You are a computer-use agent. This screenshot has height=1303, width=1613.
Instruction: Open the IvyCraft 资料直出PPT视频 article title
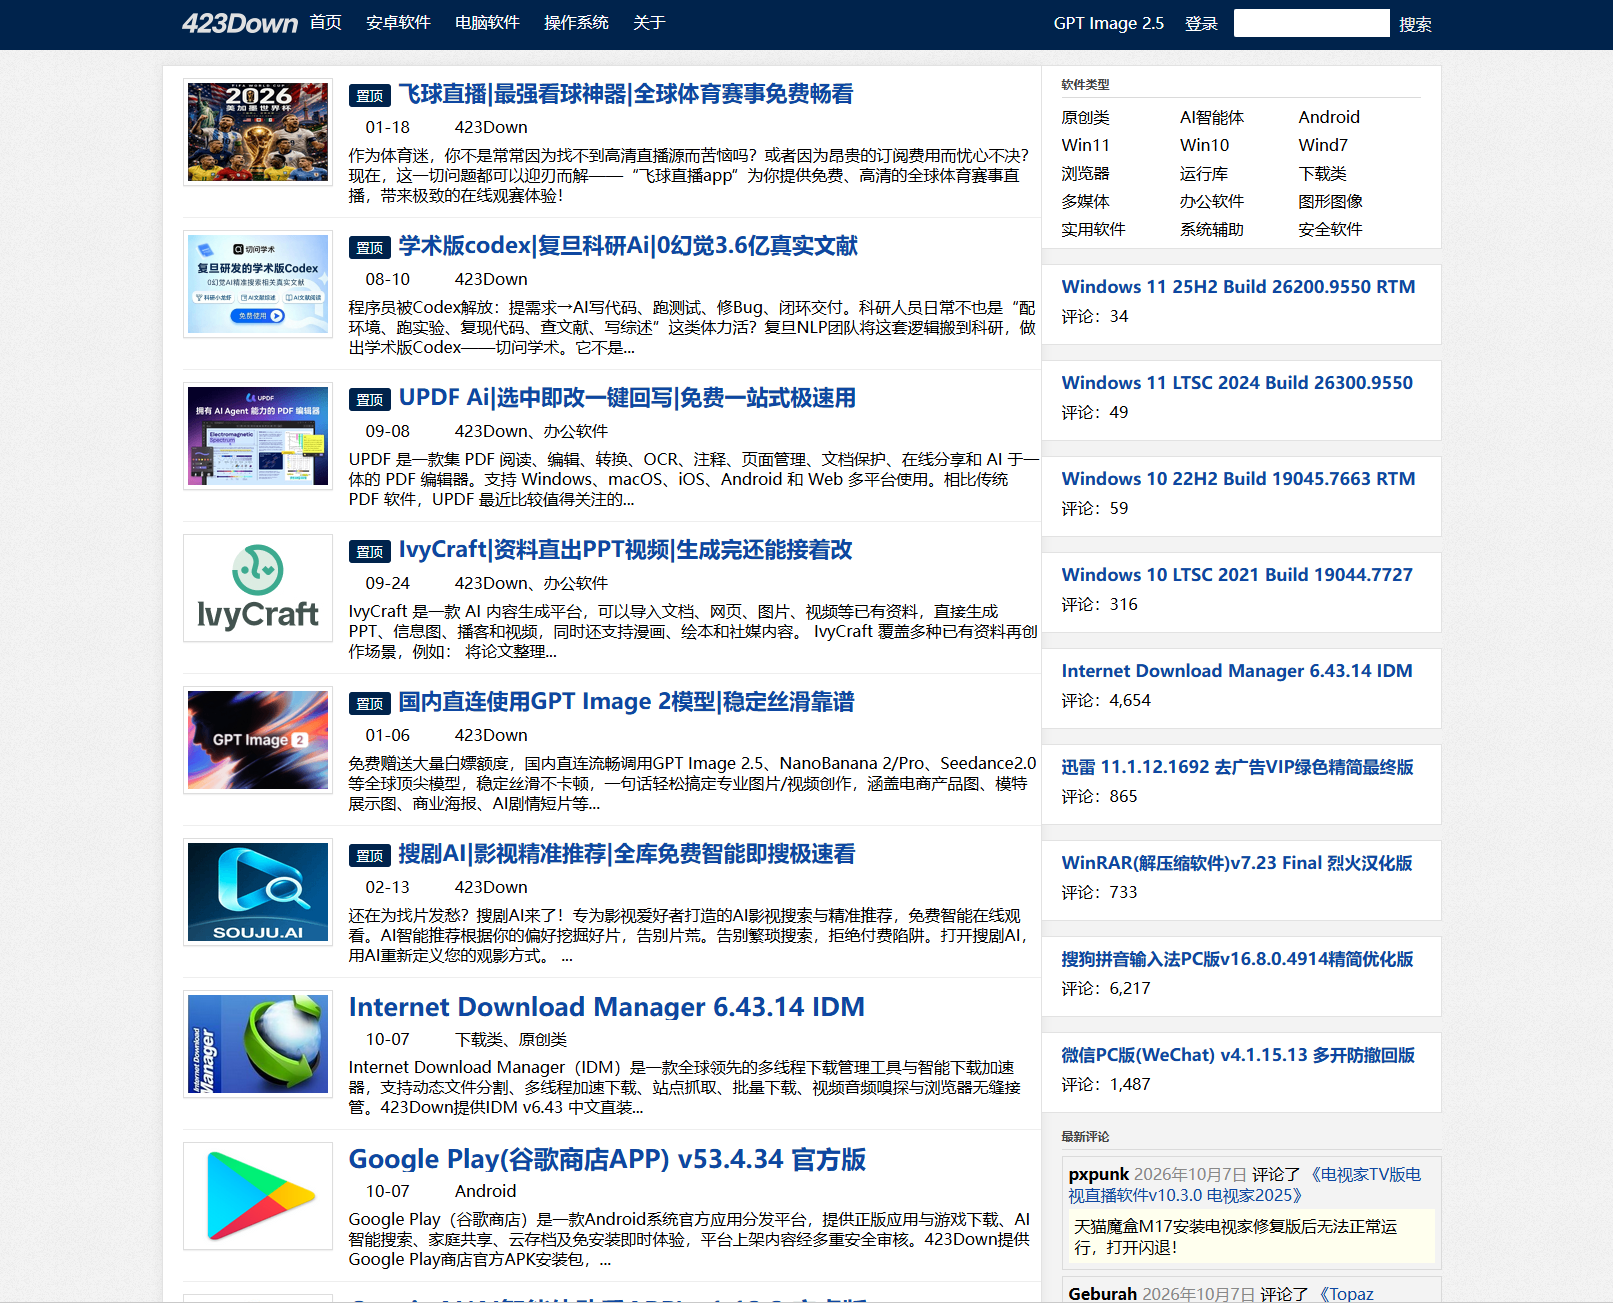point(625,550)
